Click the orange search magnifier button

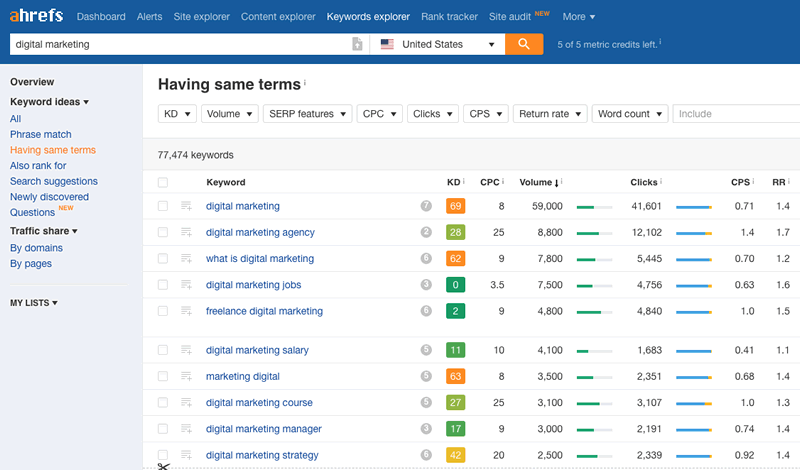tap(524, 44)
